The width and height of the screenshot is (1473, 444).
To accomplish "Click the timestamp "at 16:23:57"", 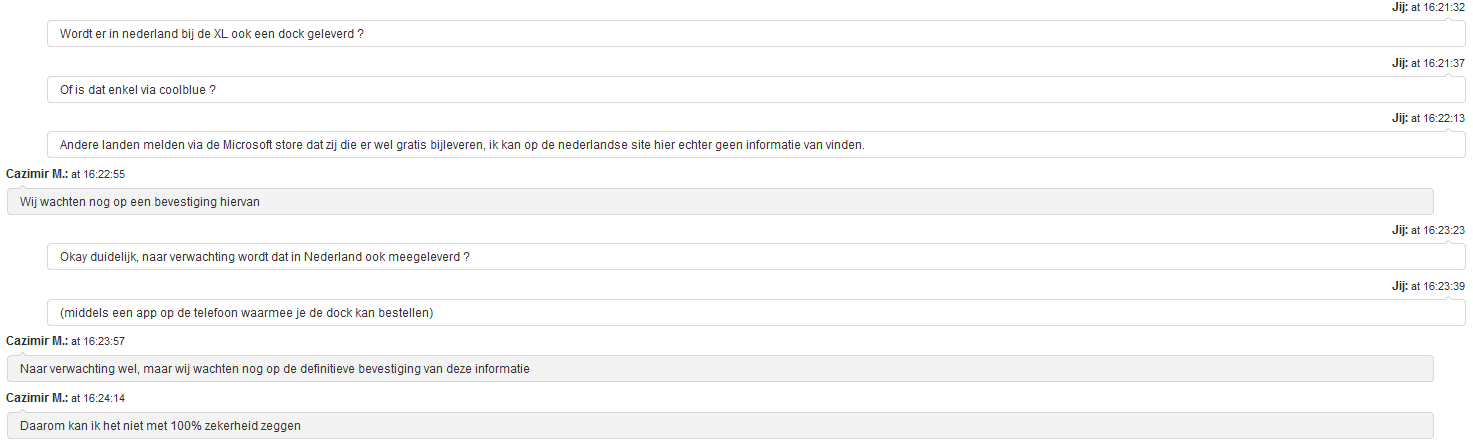I will point(98,342).
